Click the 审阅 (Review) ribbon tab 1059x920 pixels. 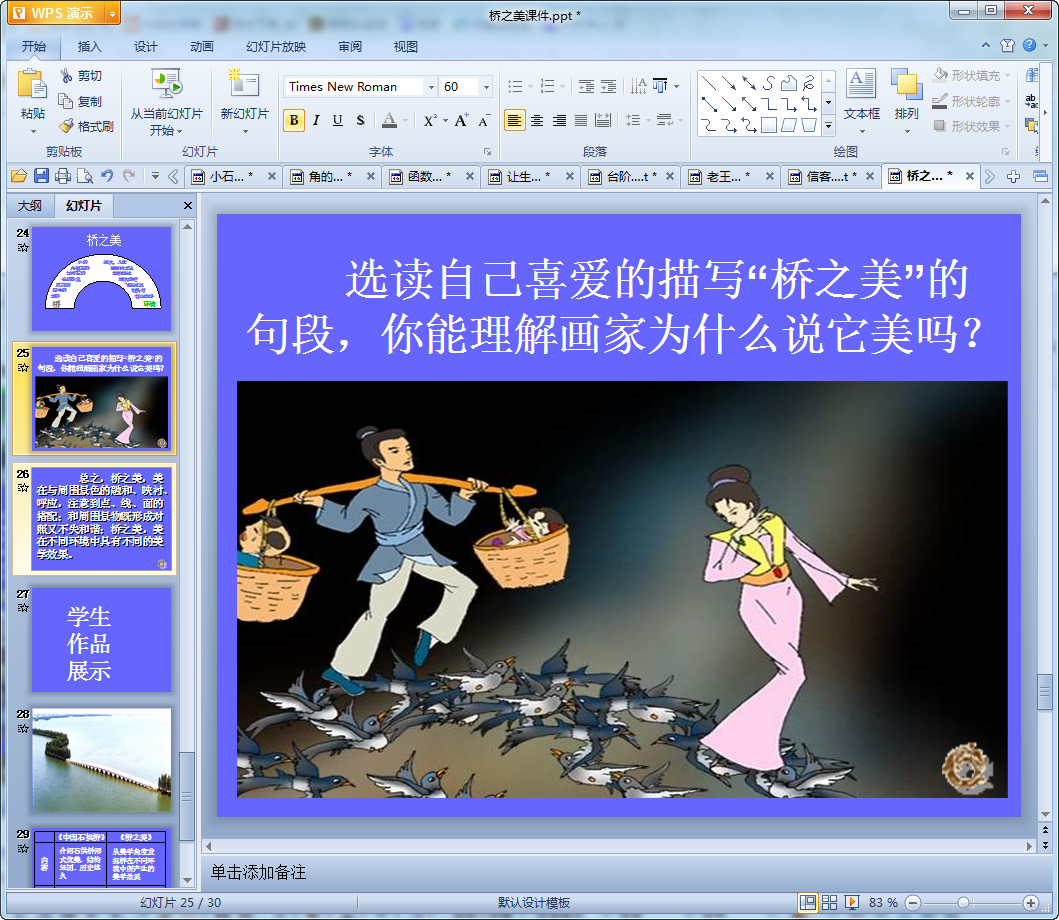tap(350, 47)
